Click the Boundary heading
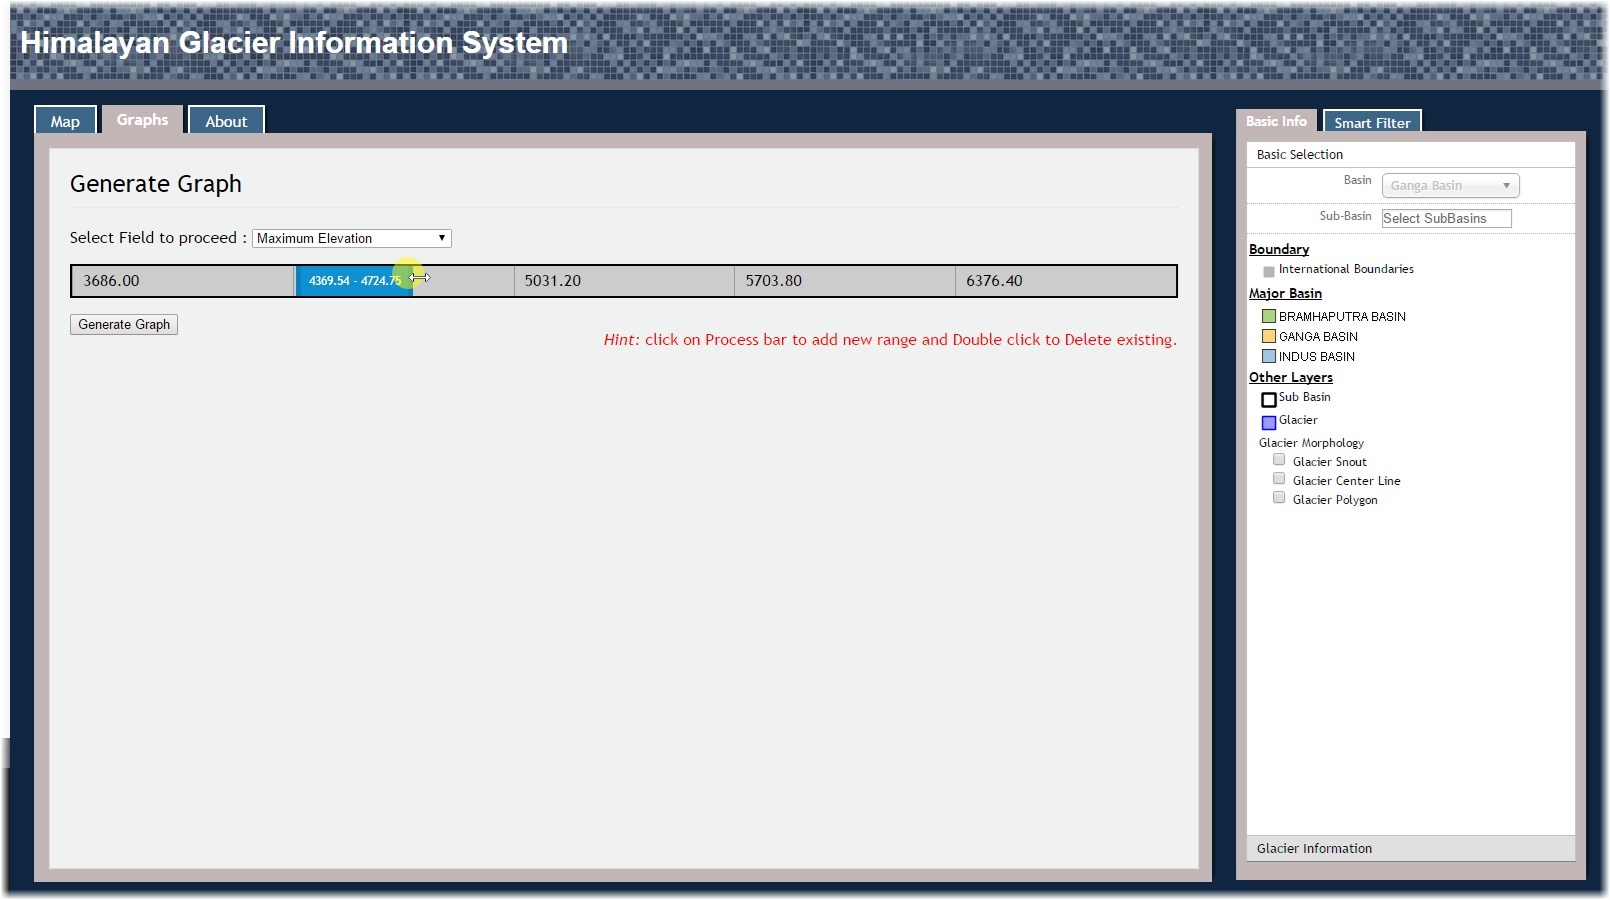Image resolution: width=1610 pixels, height=900 pixels. (1278, 249)
